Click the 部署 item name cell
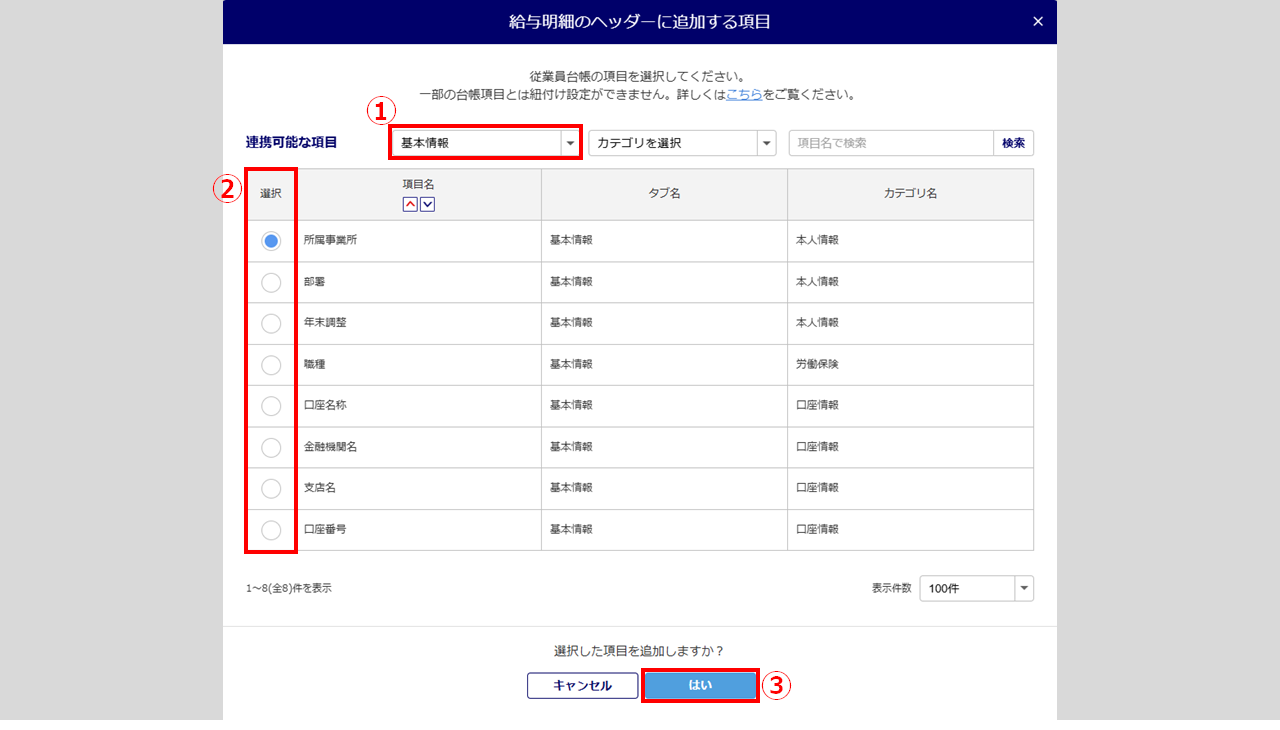 point(419,282)
